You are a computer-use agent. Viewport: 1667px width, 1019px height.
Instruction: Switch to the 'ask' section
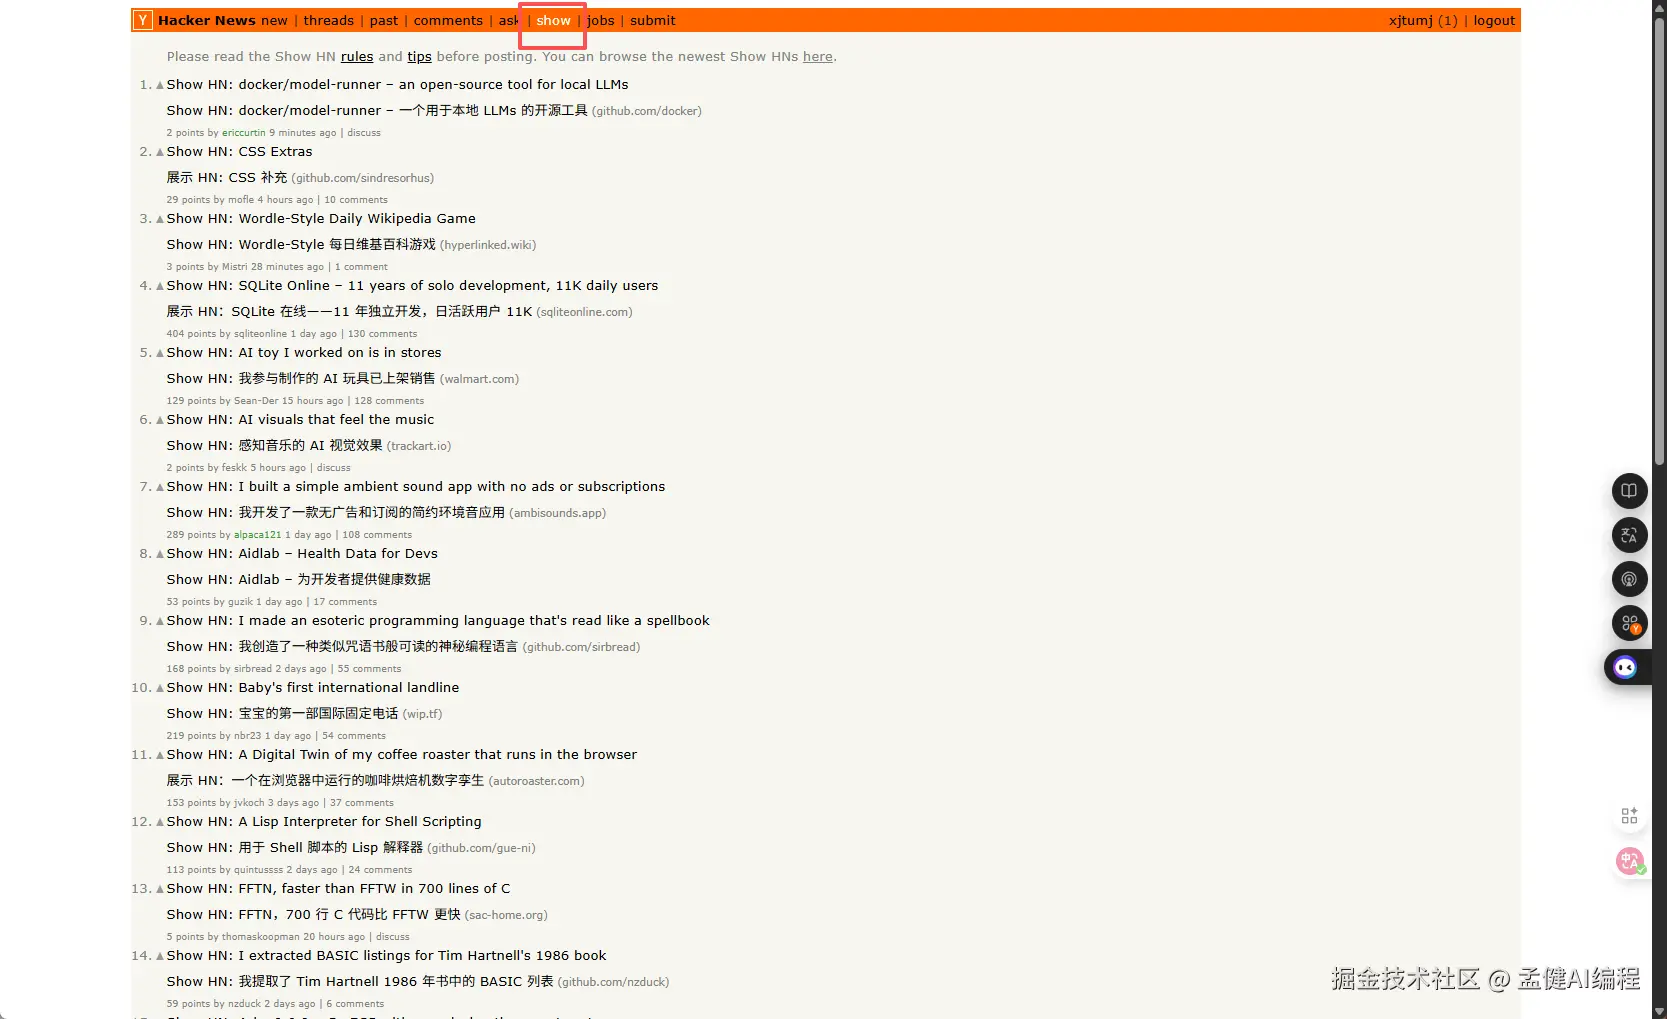(x=509, y=20)
